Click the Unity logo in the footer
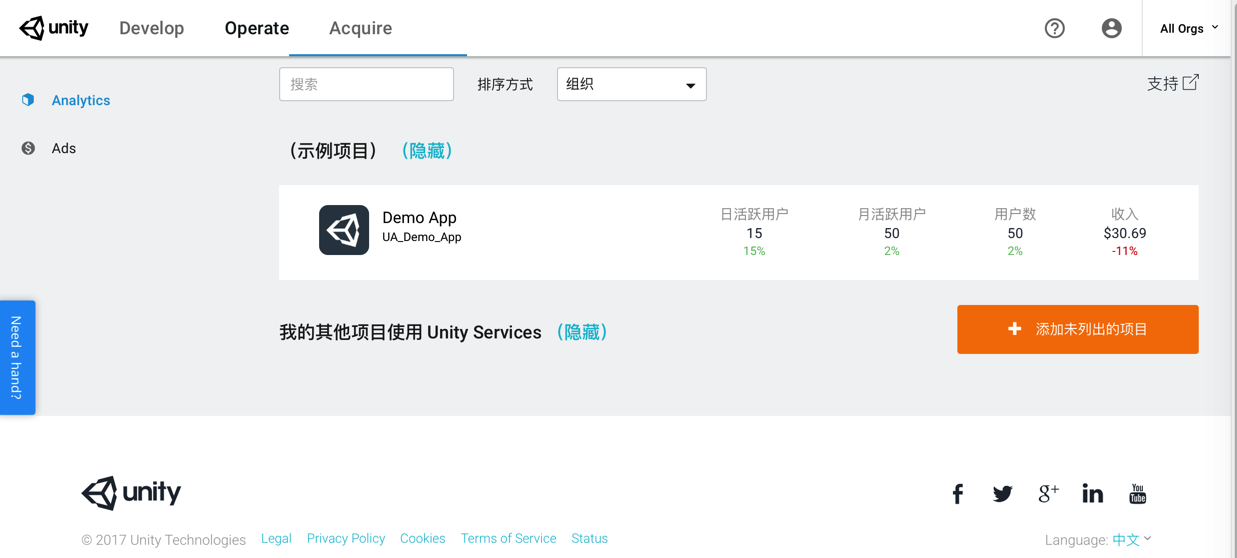 (131, 493)
